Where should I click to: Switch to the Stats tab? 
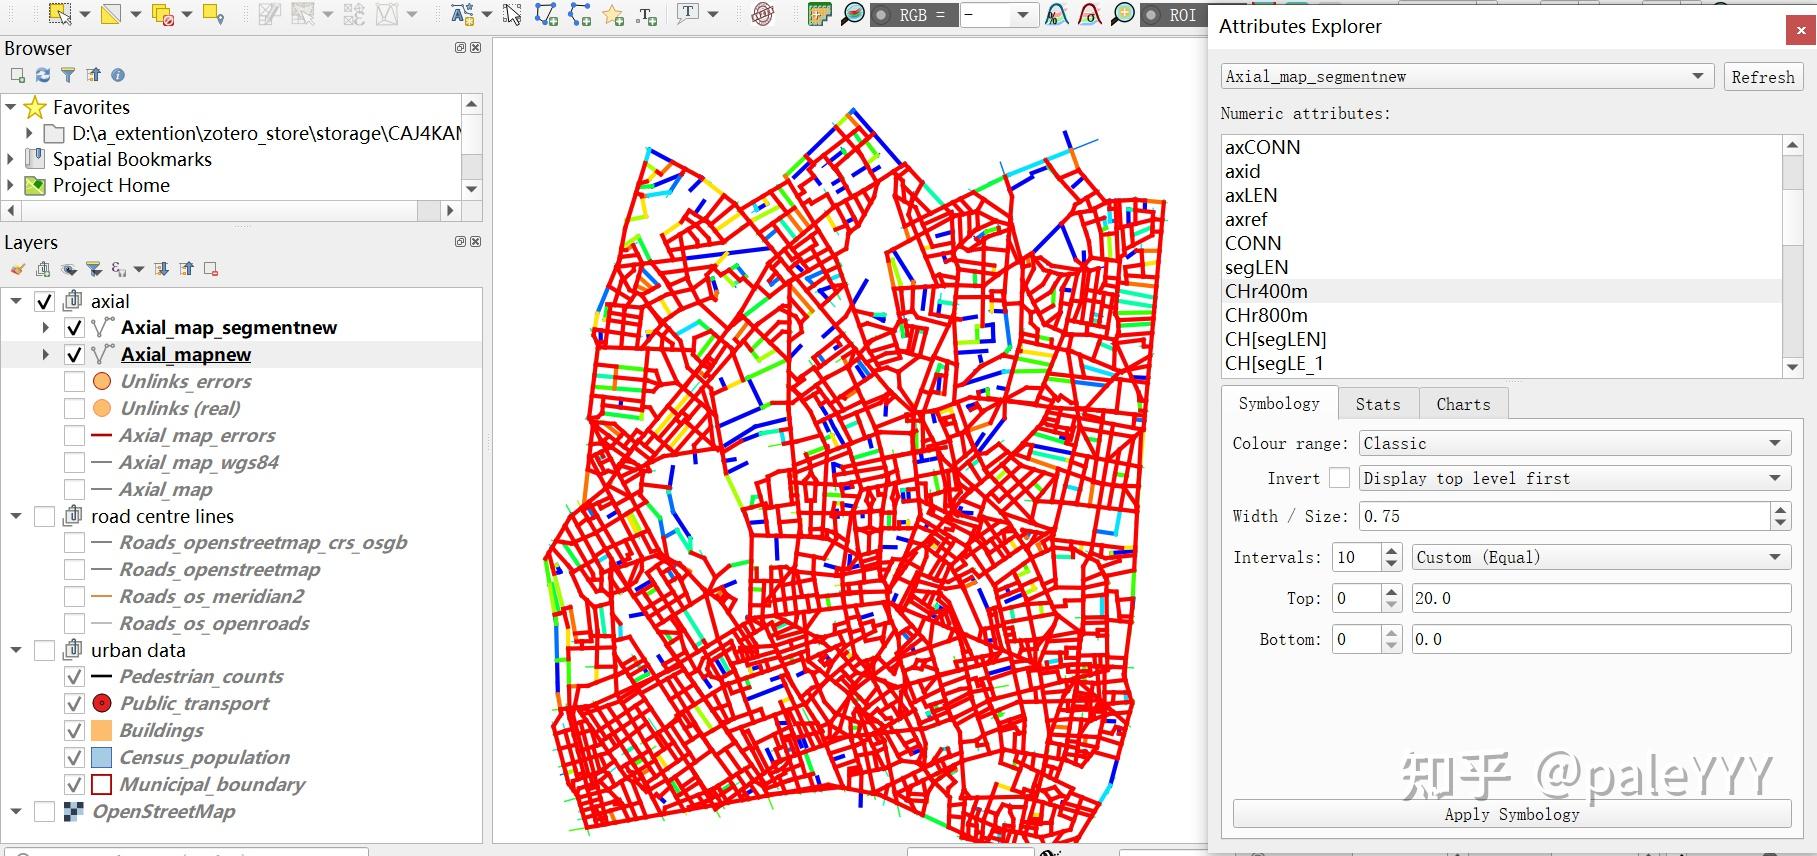(x=1377, y=404)
